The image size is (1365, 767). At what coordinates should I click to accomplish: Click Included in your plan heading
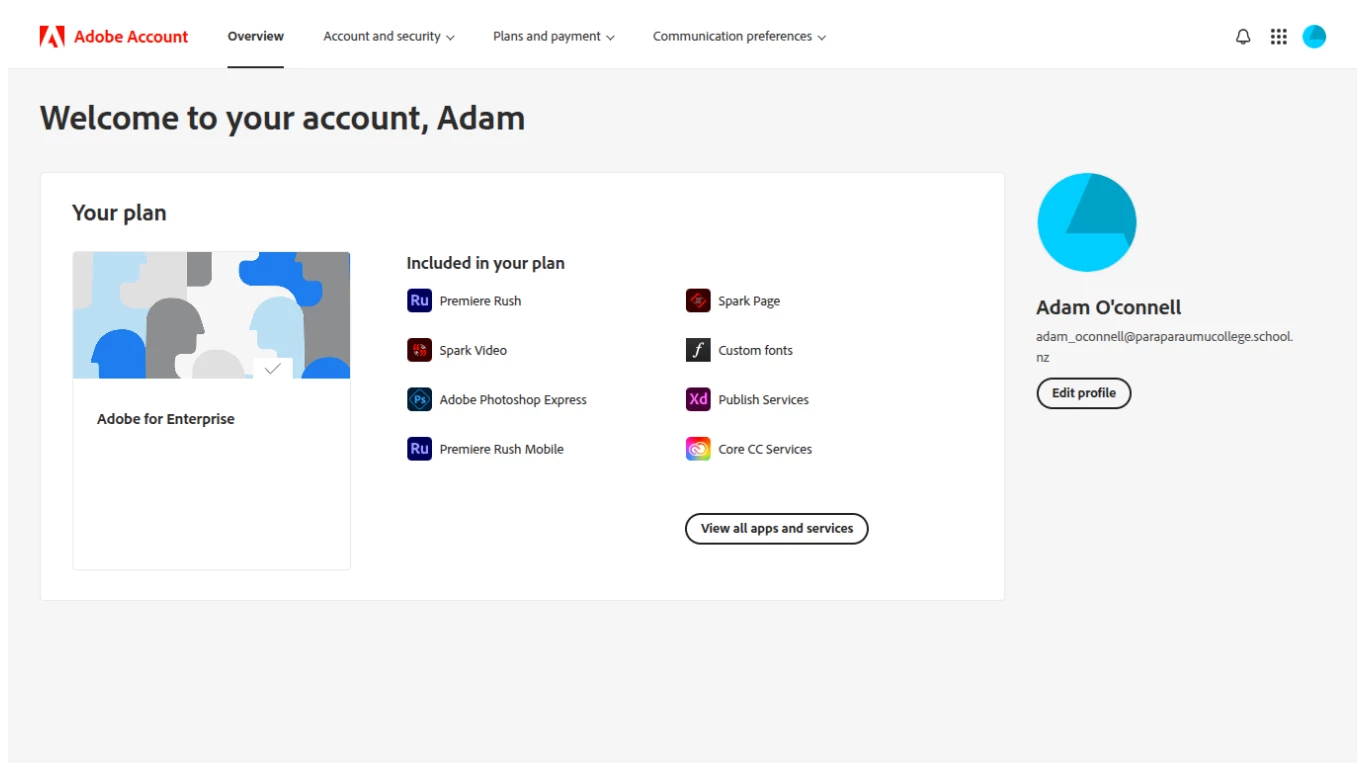(485, 263)
